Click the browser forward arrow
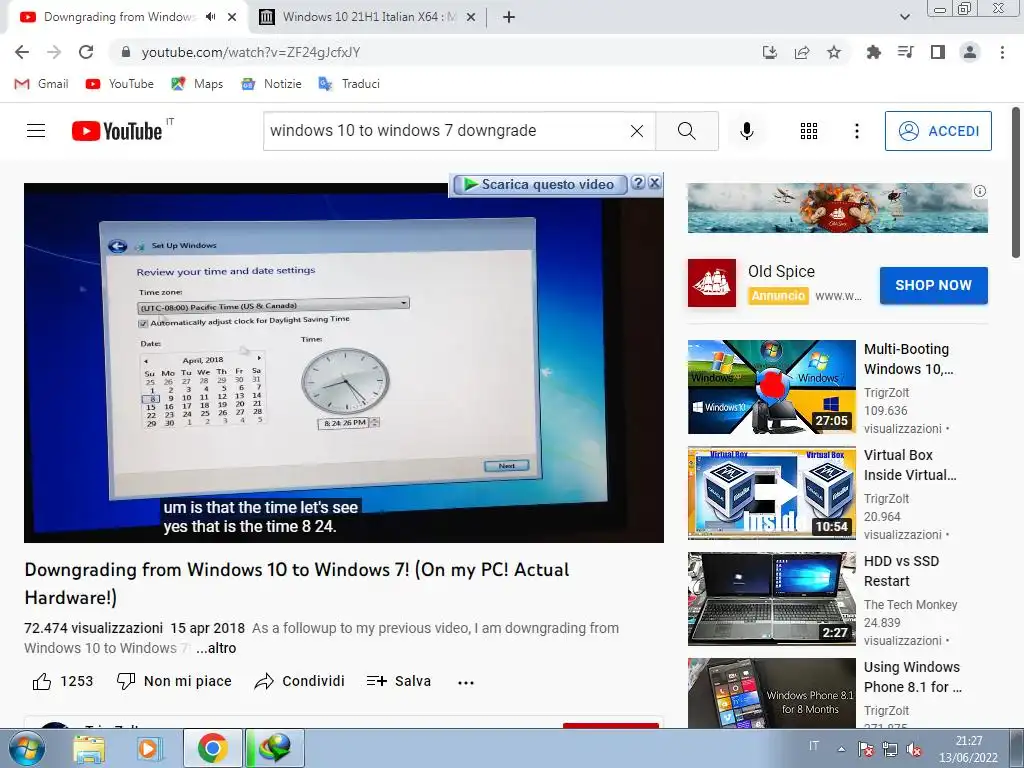Viewport: 1024px width, 768px height. pos(54,52)
